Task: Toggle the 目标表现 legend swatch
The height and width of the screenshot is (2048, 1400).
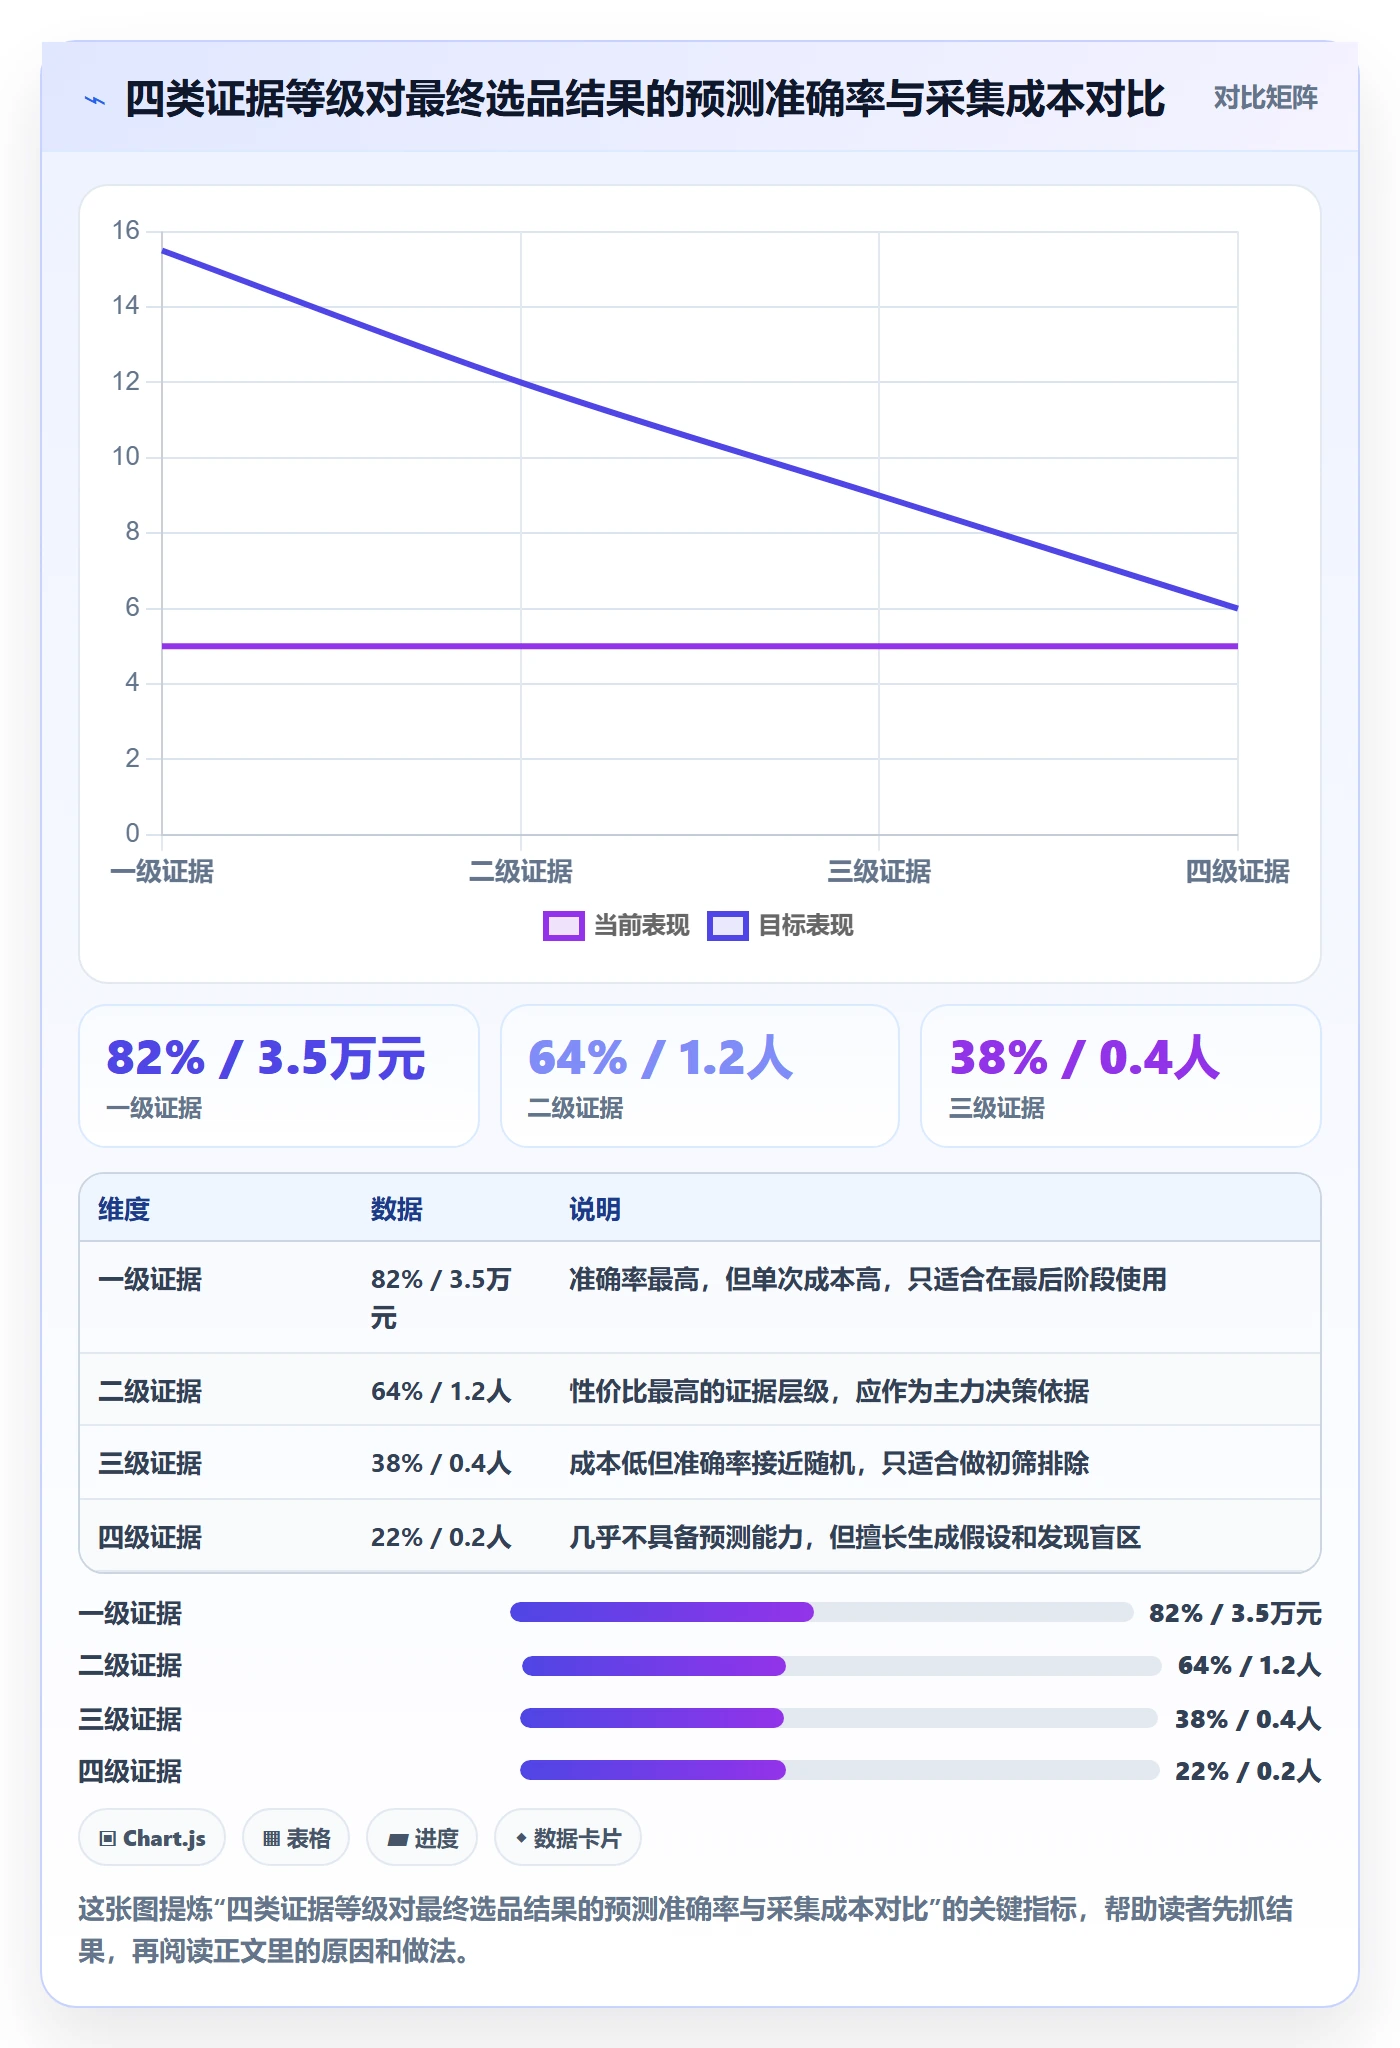Action: [727, 926]
